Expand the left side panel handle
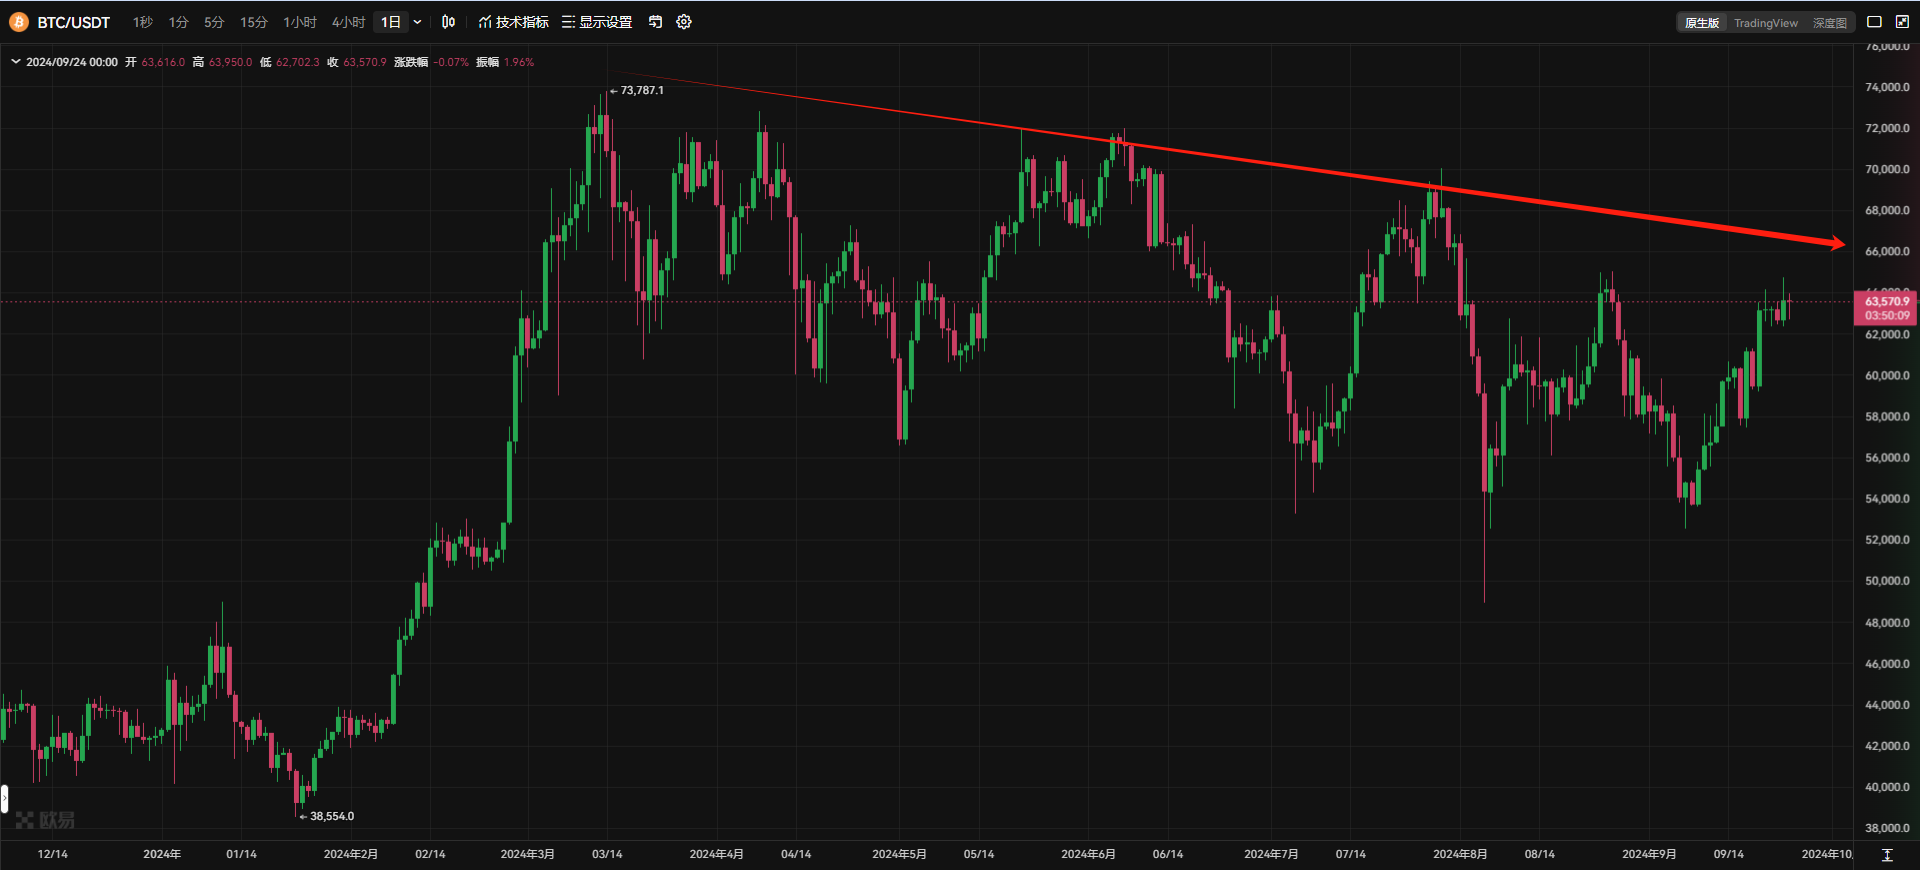This screenshot has width=1920, height=870. [x=5, y=798]
